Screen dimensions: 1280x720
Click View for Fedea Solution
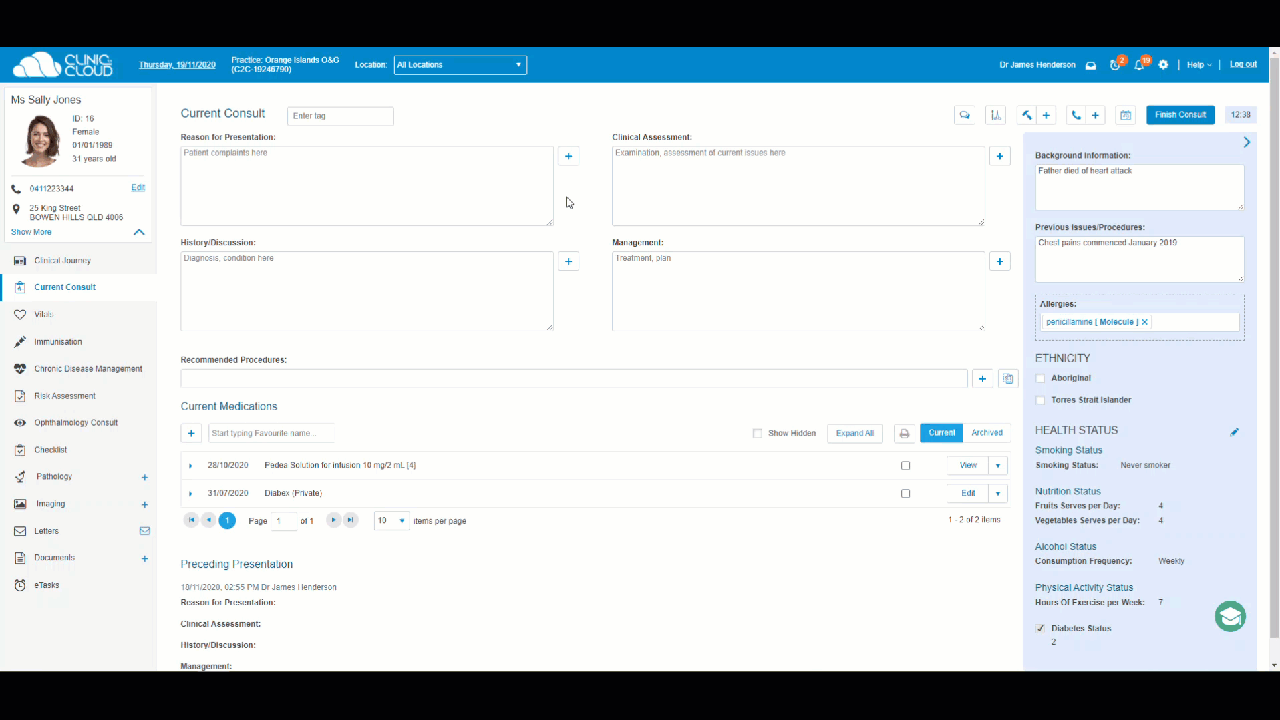tap(968, 466)
